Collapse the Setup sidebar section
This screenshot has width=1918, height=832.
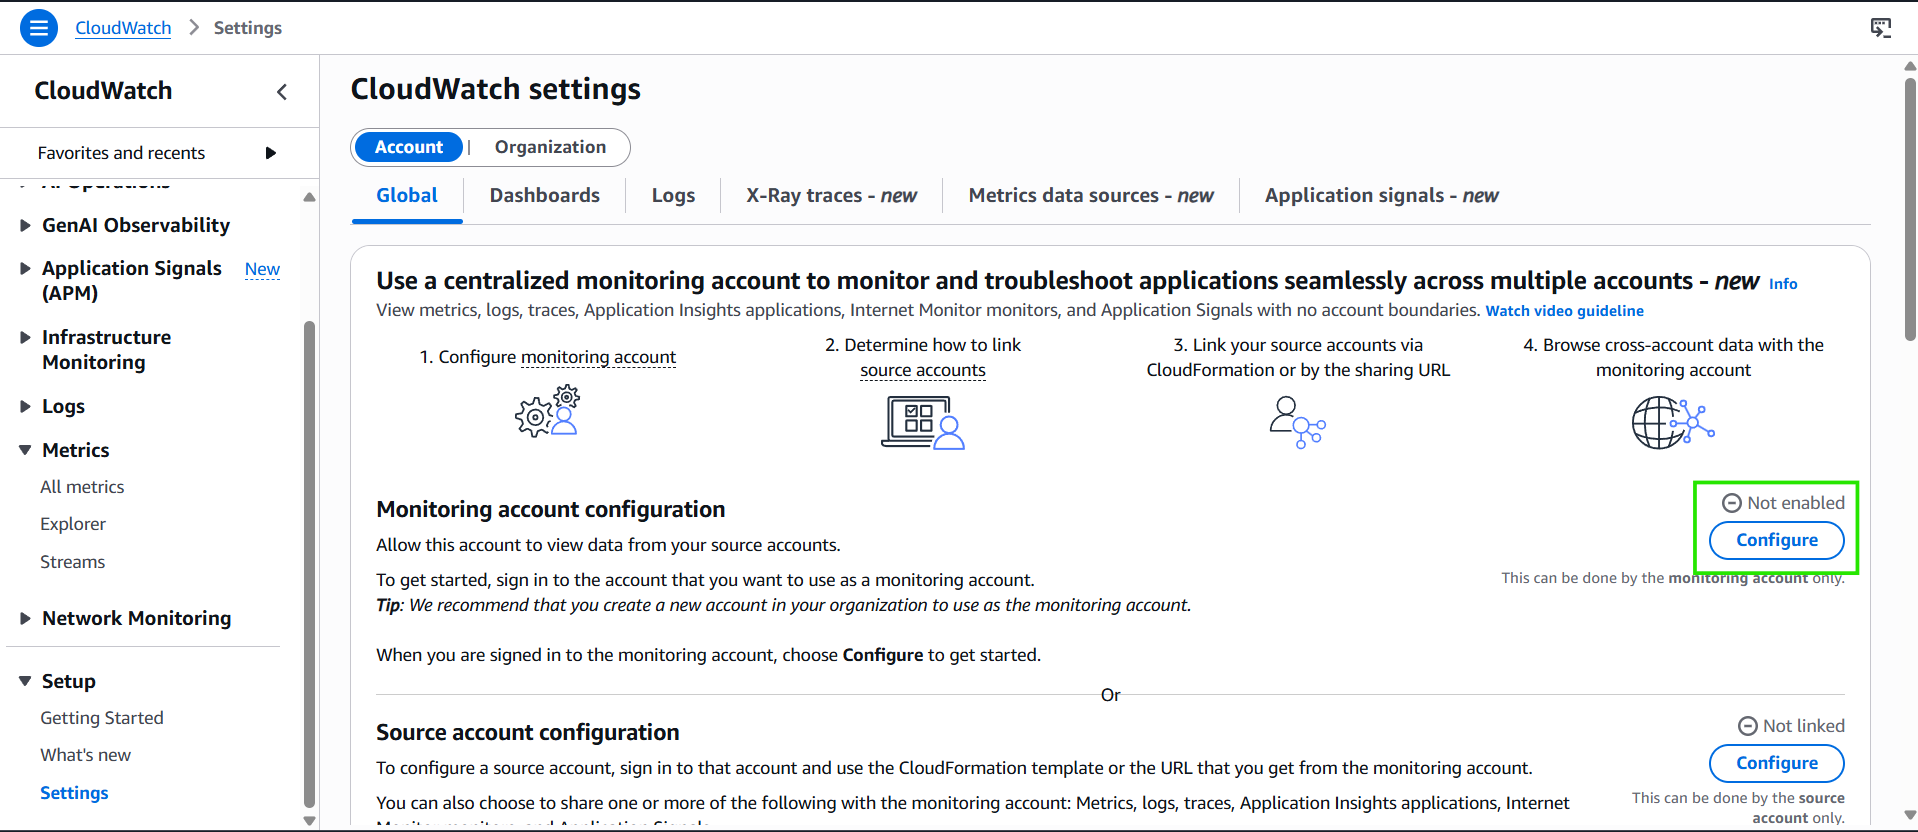(x=25, y=681)
